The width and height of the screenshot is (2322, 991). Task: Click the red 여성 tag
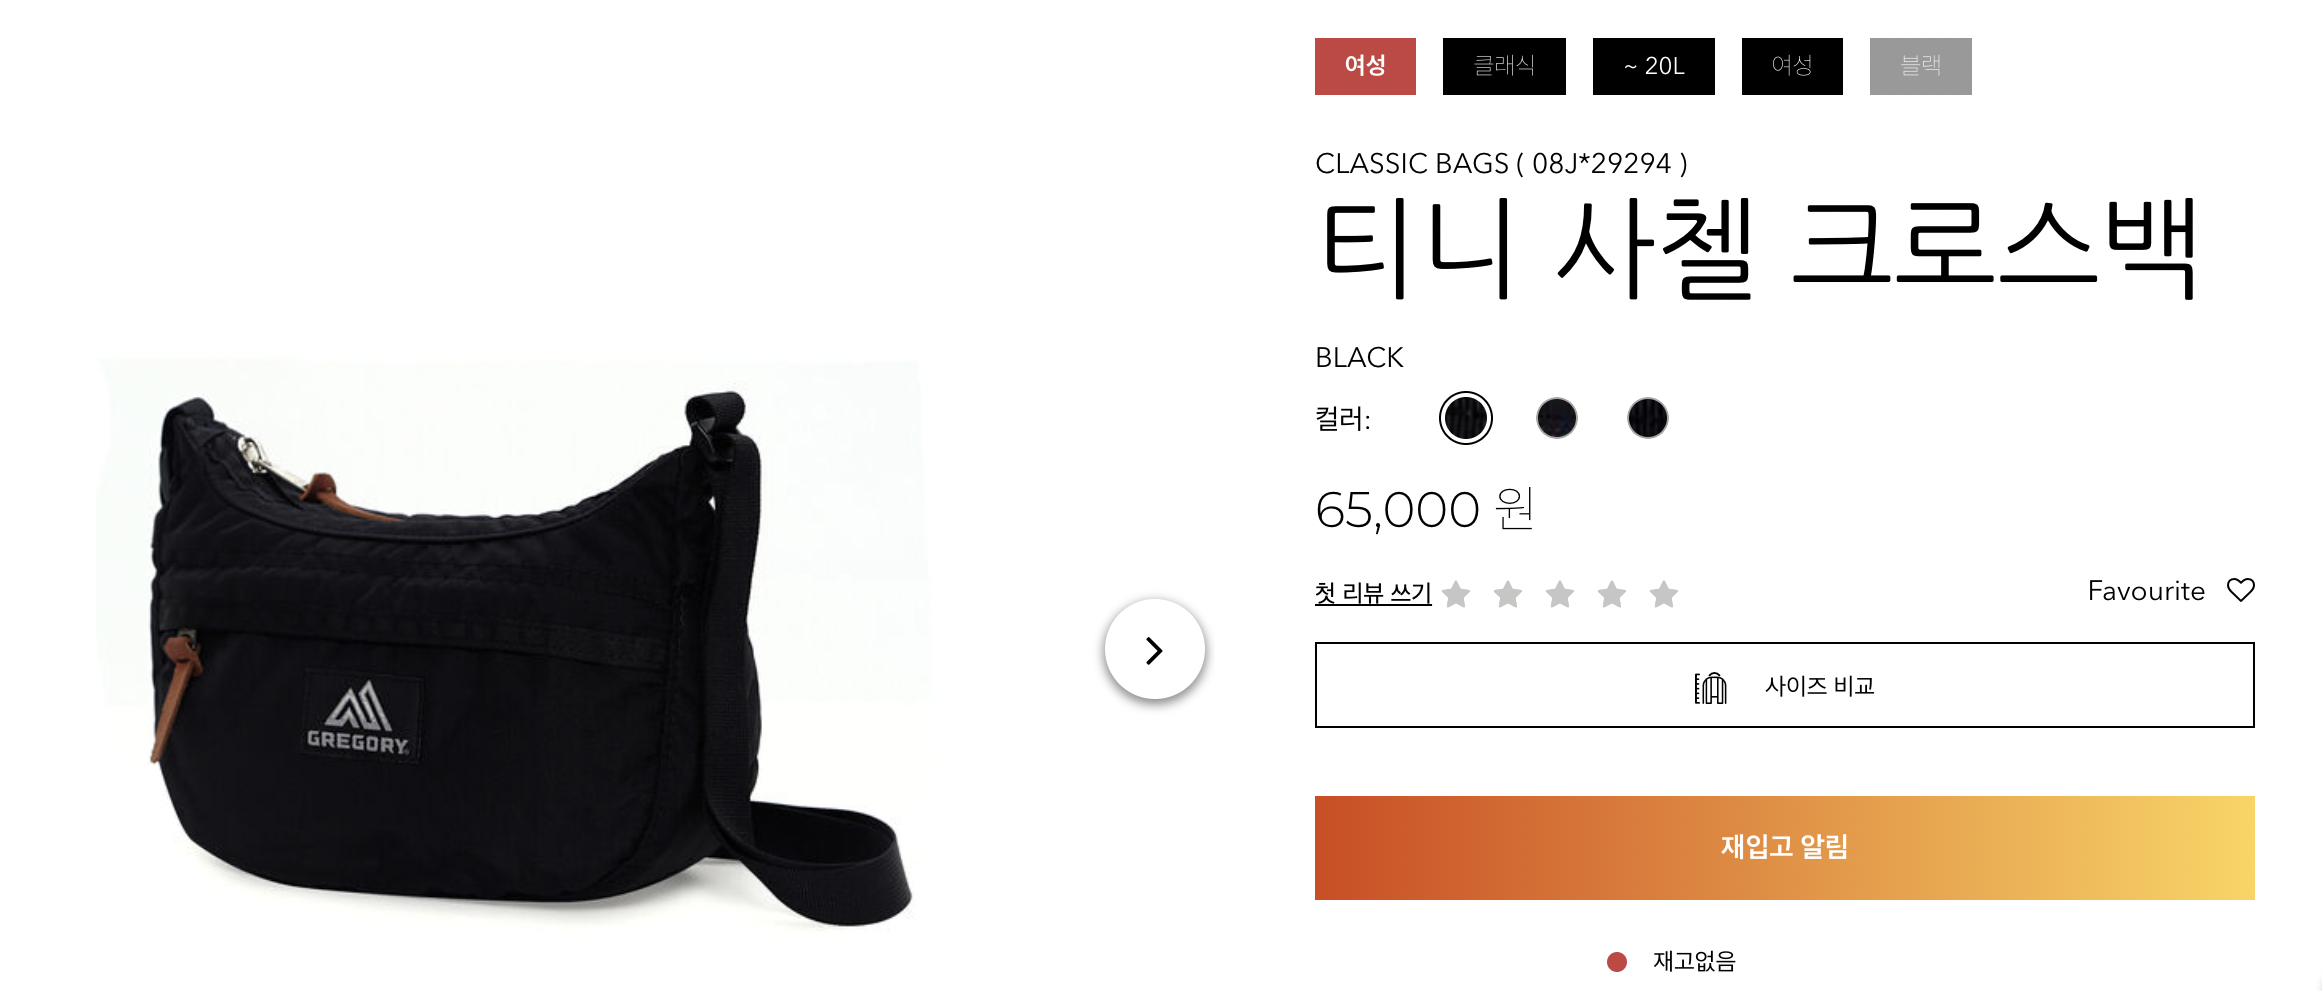tap(1365, 66)
